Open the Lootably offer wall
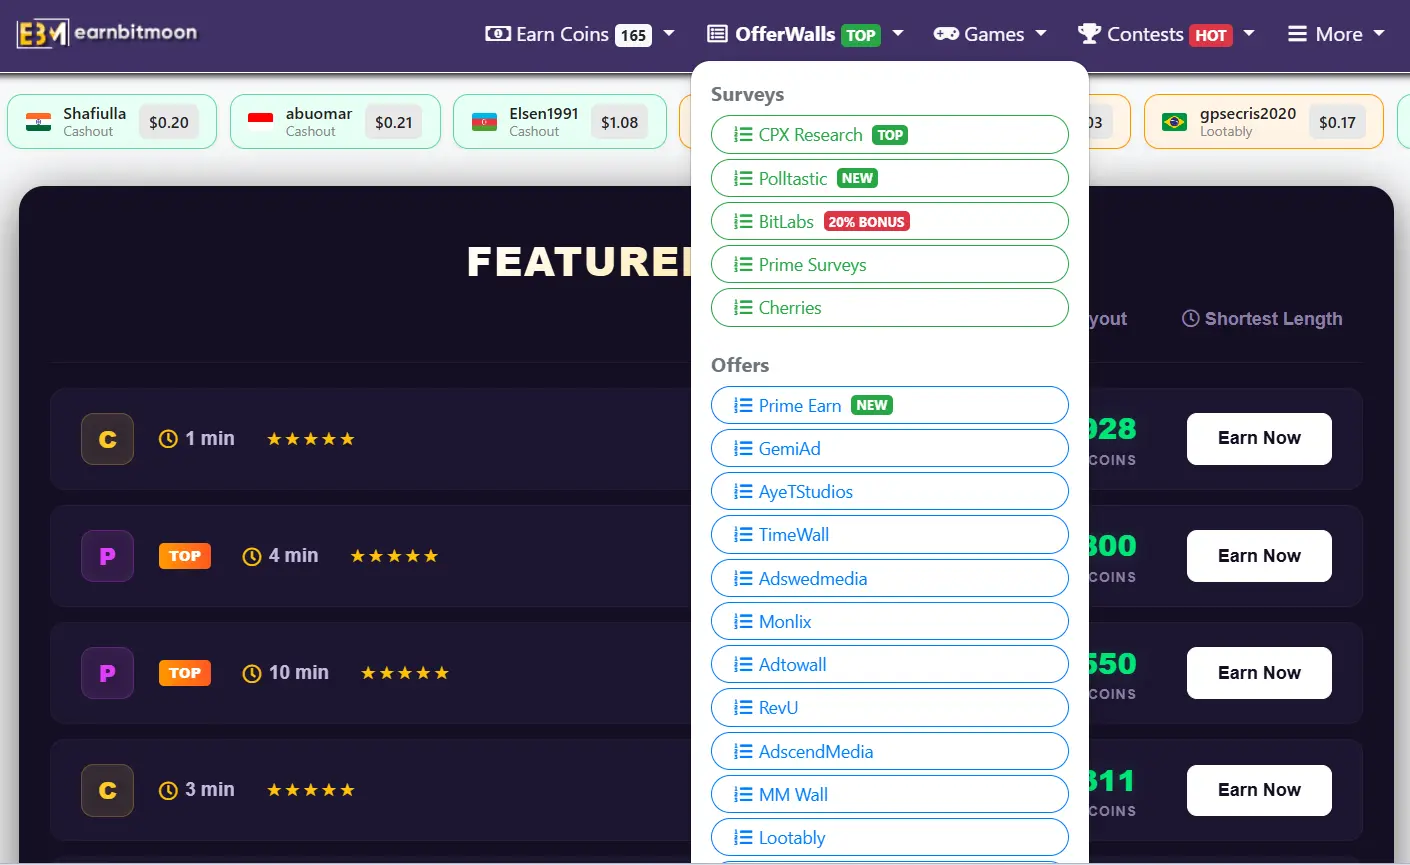This screenshot has height=865, width=1410. [x=890, y=838]
